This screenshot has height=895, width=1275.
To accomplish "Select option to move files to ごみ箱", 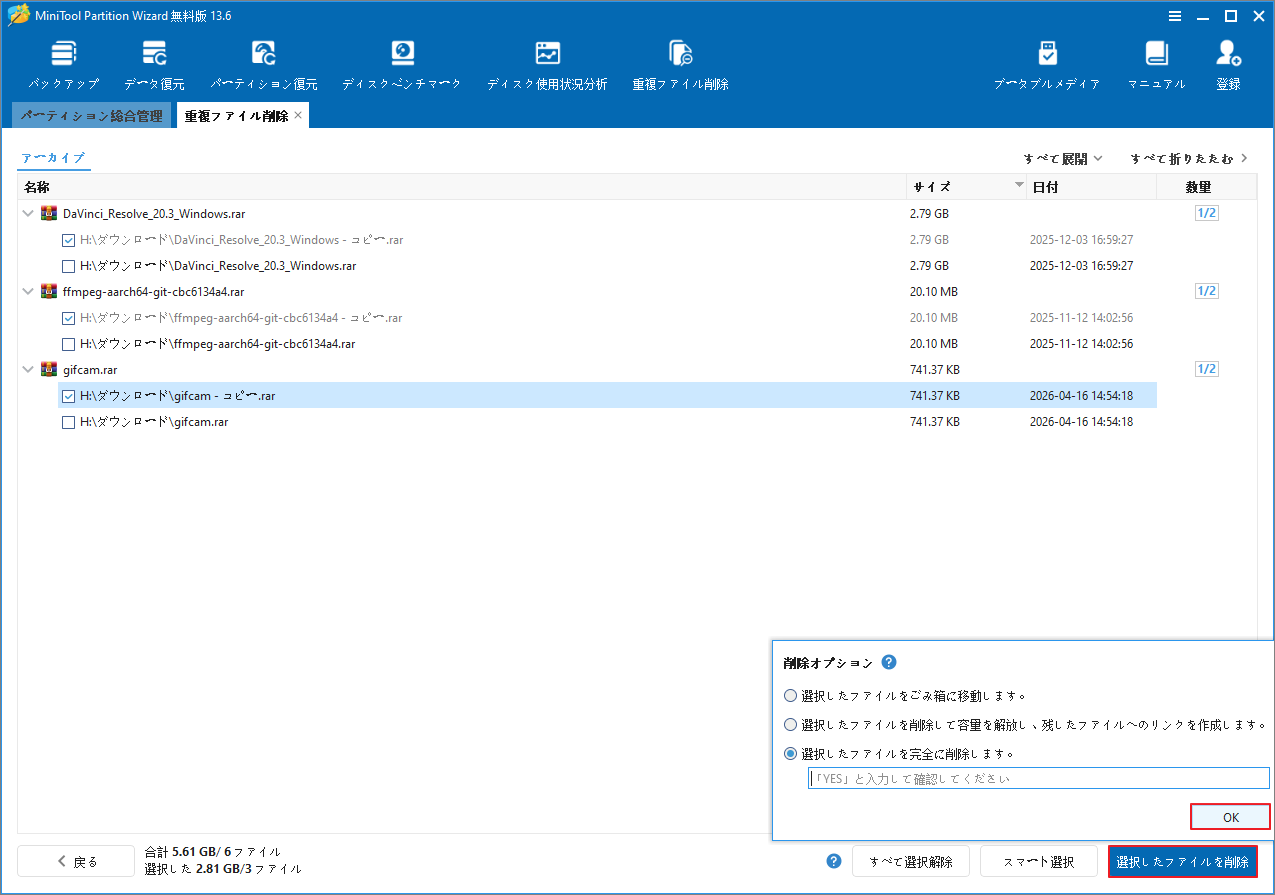I will pos(791,695).
